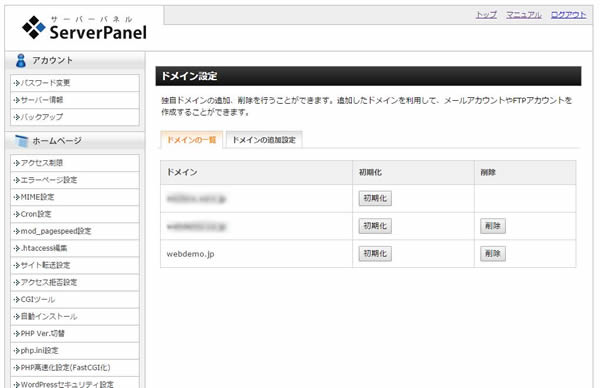Open .htaccess編集 sidebar link
600x388 pixels.
[x=75, y=248]
